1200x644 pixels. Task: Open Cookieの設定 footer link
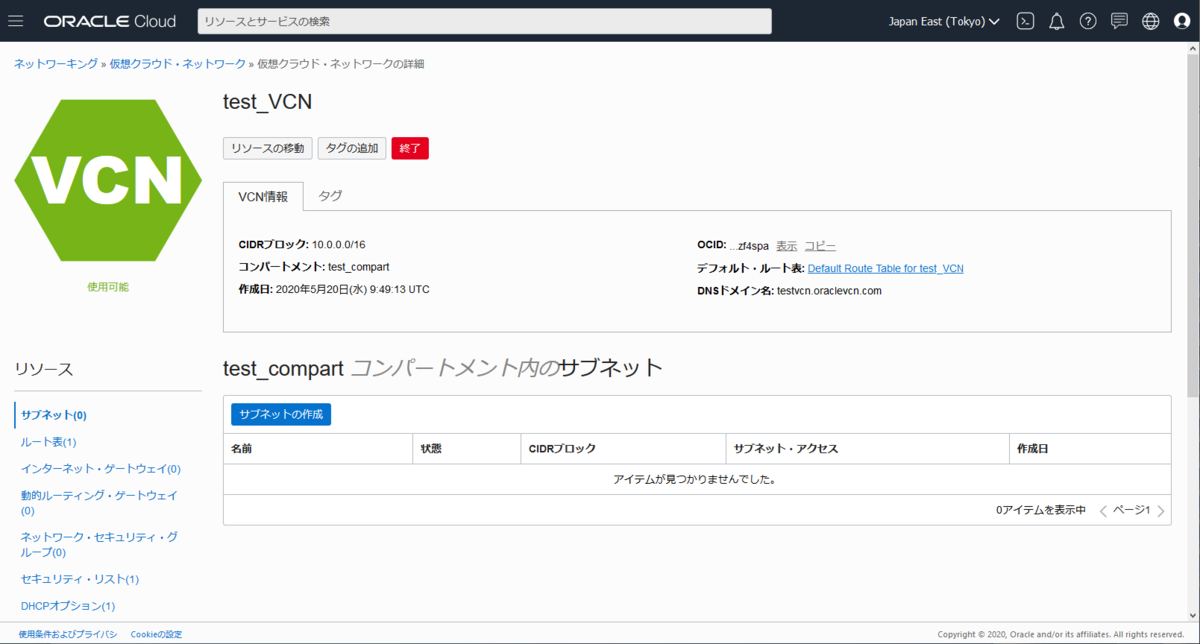[x=156, y=634]
